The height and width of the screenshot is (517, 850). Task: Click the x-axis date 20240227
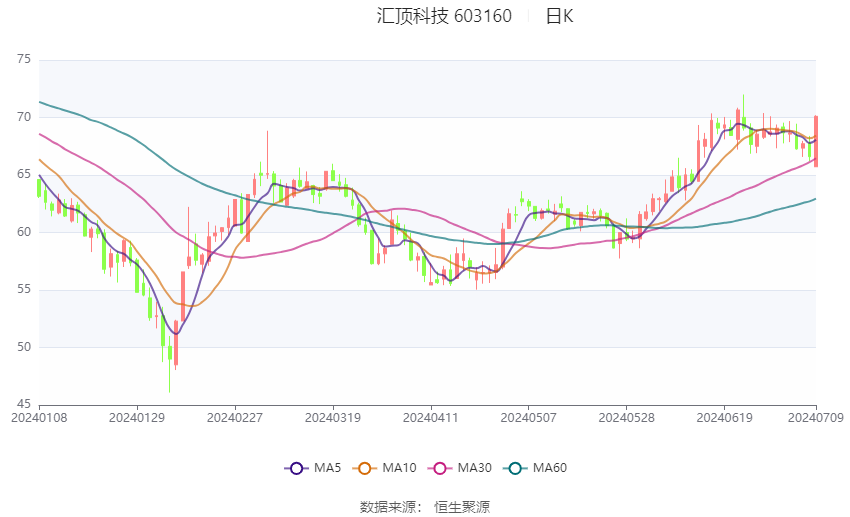click(x=235, y=418)
